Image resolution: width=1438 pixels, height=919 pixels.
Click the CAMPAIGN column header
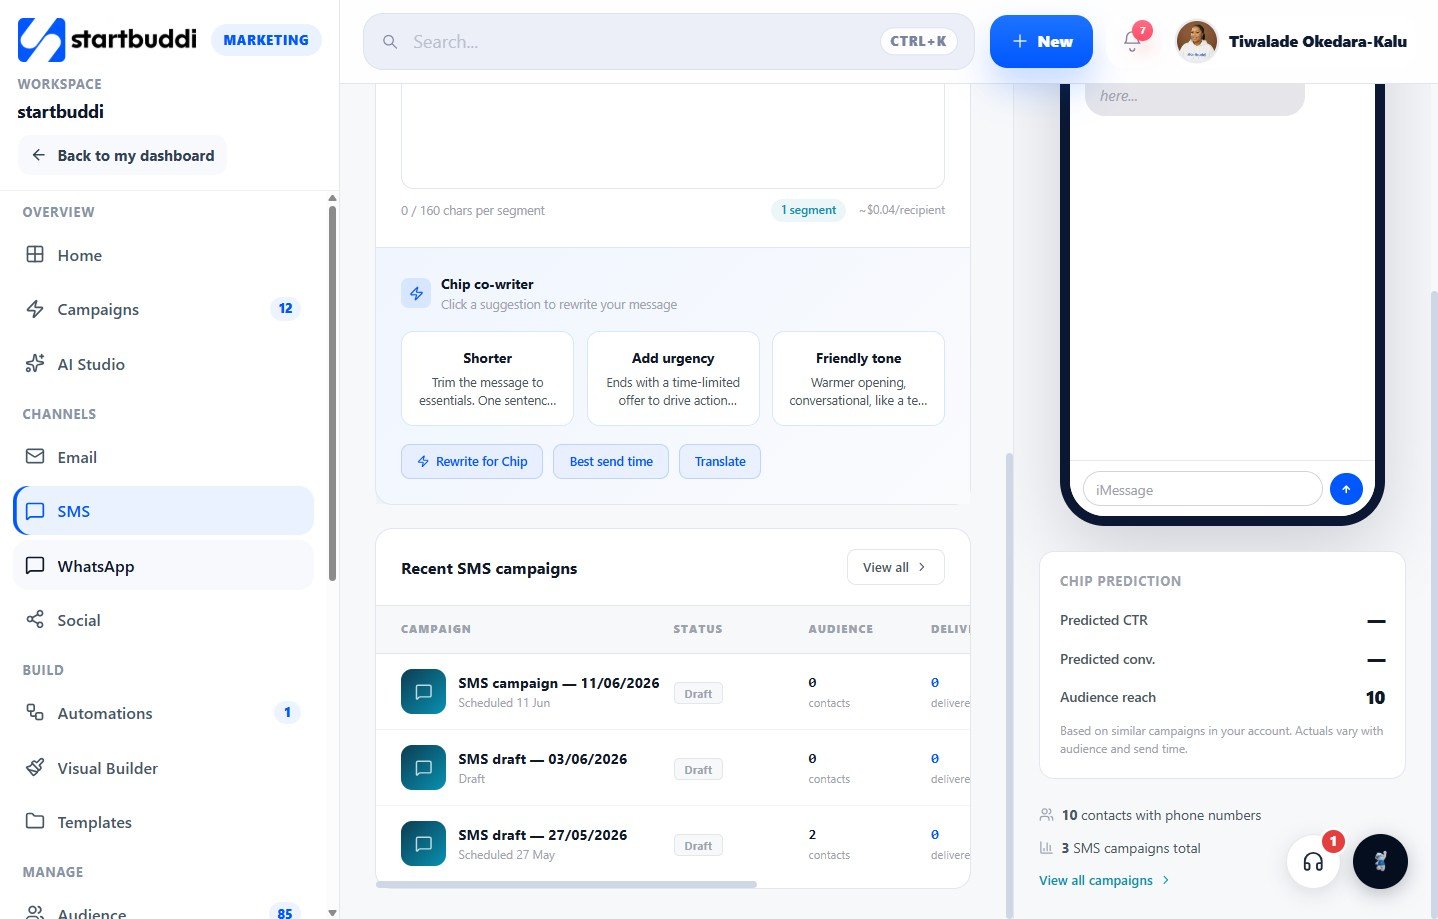pyautogui.click(x=436, y=629)
